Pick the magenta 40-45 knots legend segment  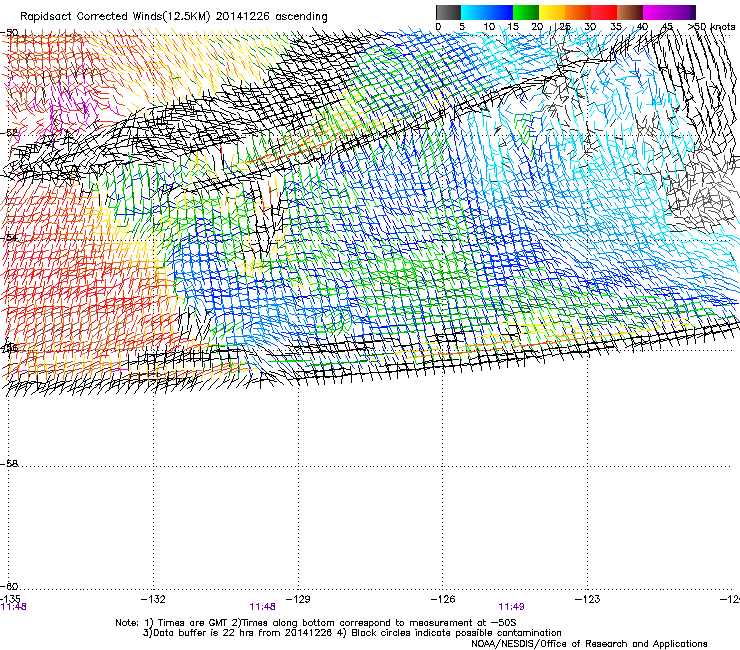tap(656, 12)
